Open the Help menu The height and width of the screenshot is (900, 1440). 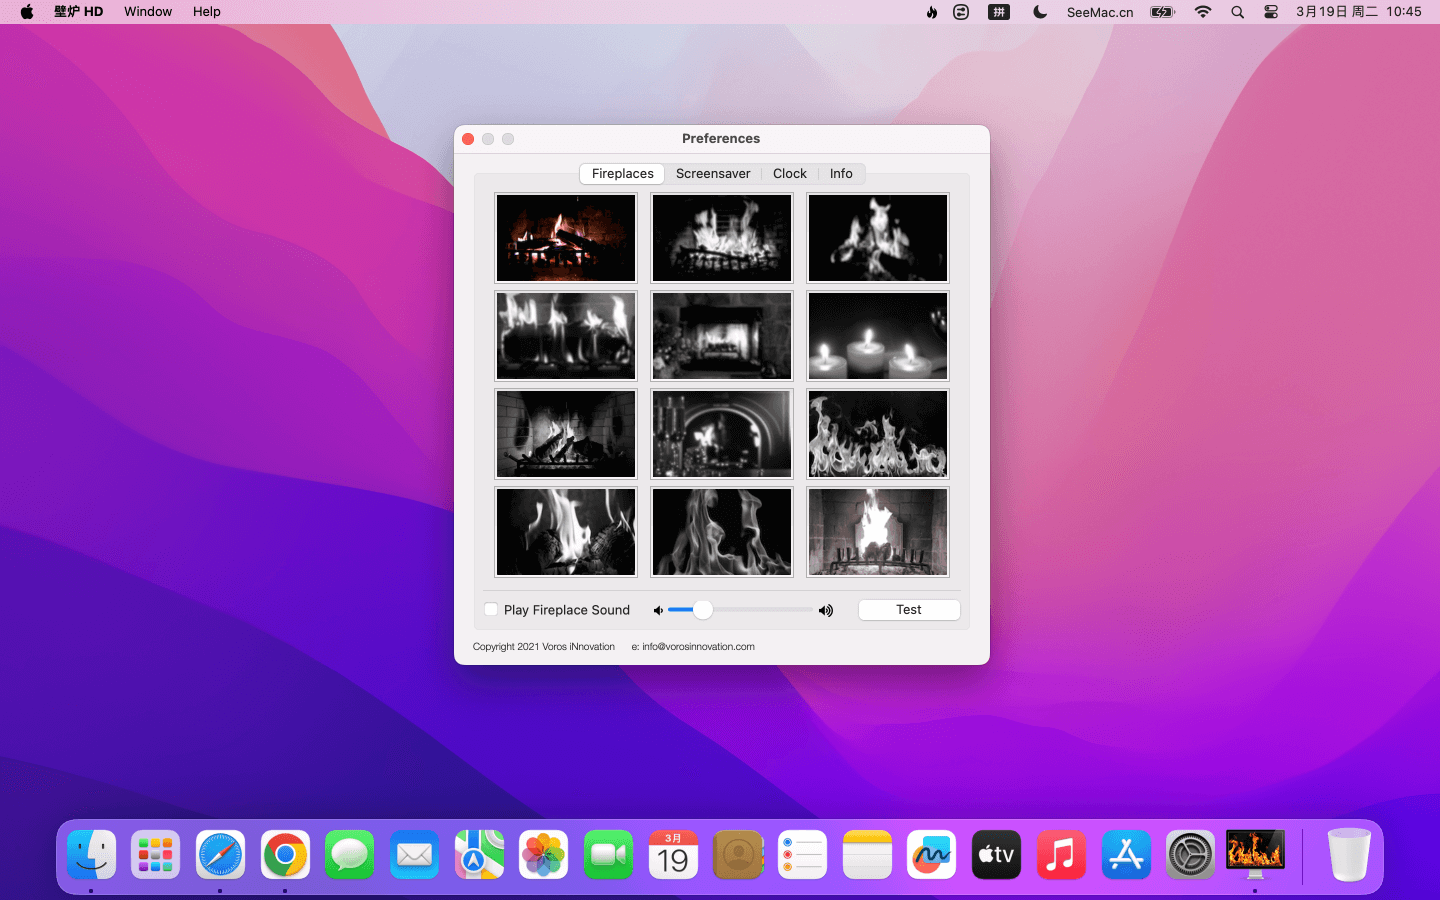click(207, 12)
